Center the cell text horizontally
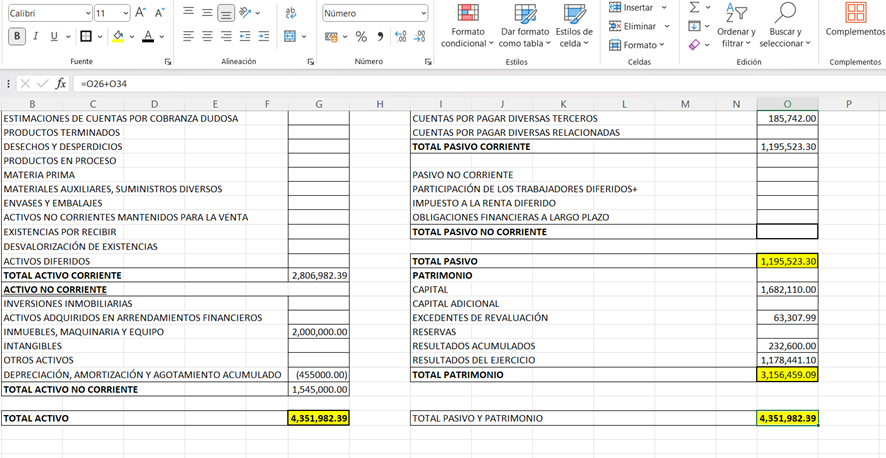Viewport: 886px width, 458px height. [x=207, y=36]
